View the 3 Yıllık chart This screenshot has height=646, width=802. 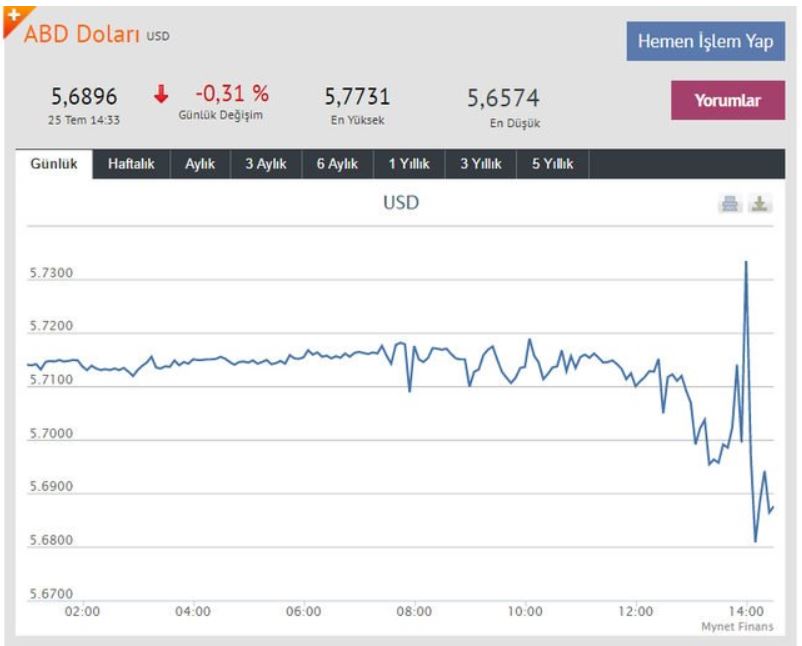(x=481, y=165)
